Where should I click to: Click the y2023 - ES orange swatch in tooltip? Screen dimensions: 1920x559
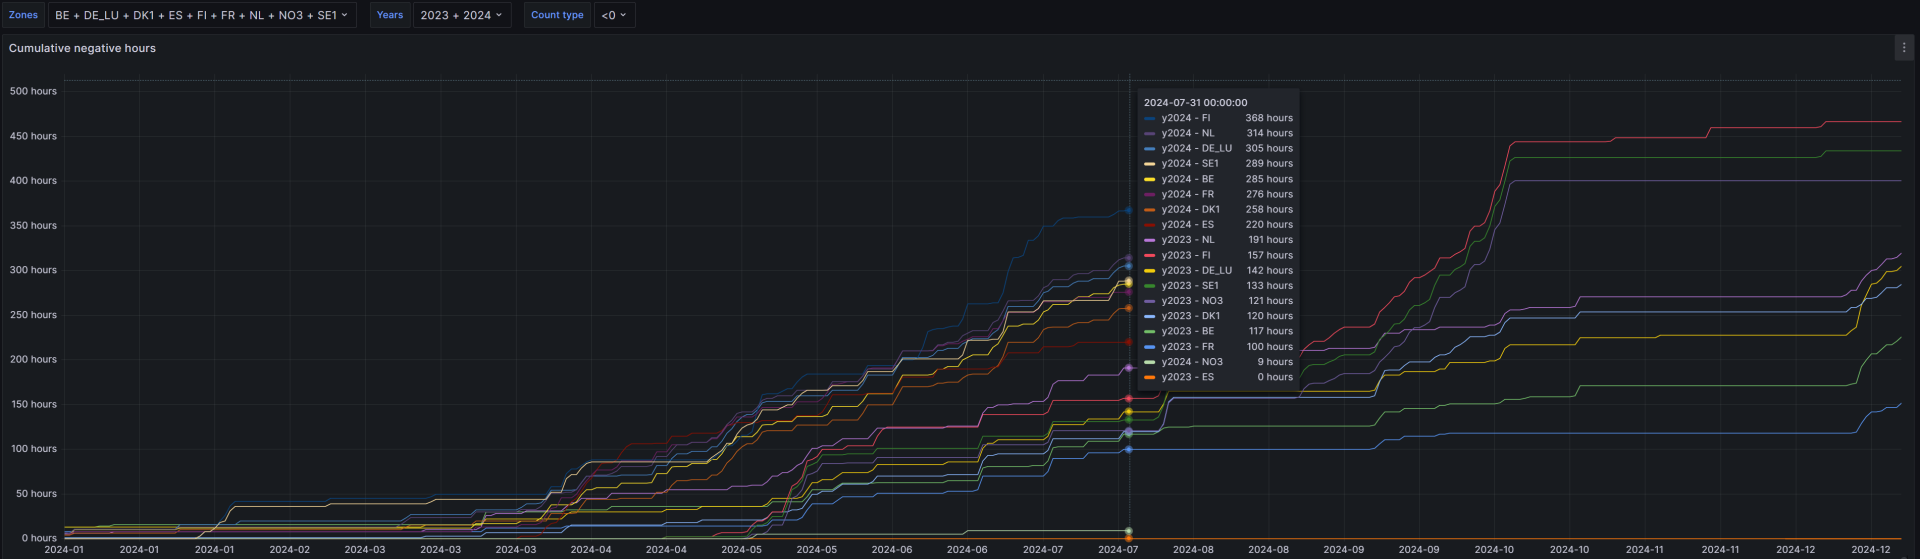[x=1150, y=377]
